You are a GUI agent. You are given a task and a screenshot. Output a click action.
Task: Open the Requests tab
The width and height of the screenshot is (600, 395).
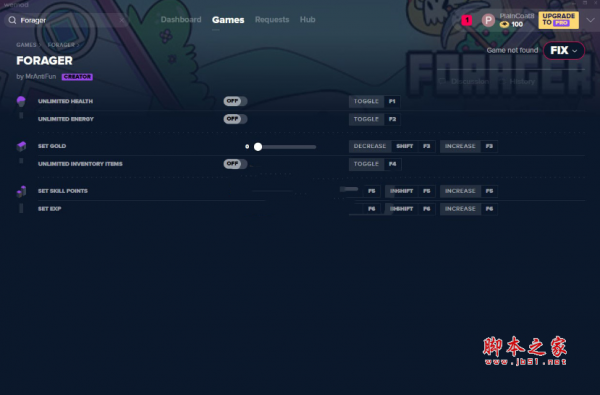(x=272, y=20)
